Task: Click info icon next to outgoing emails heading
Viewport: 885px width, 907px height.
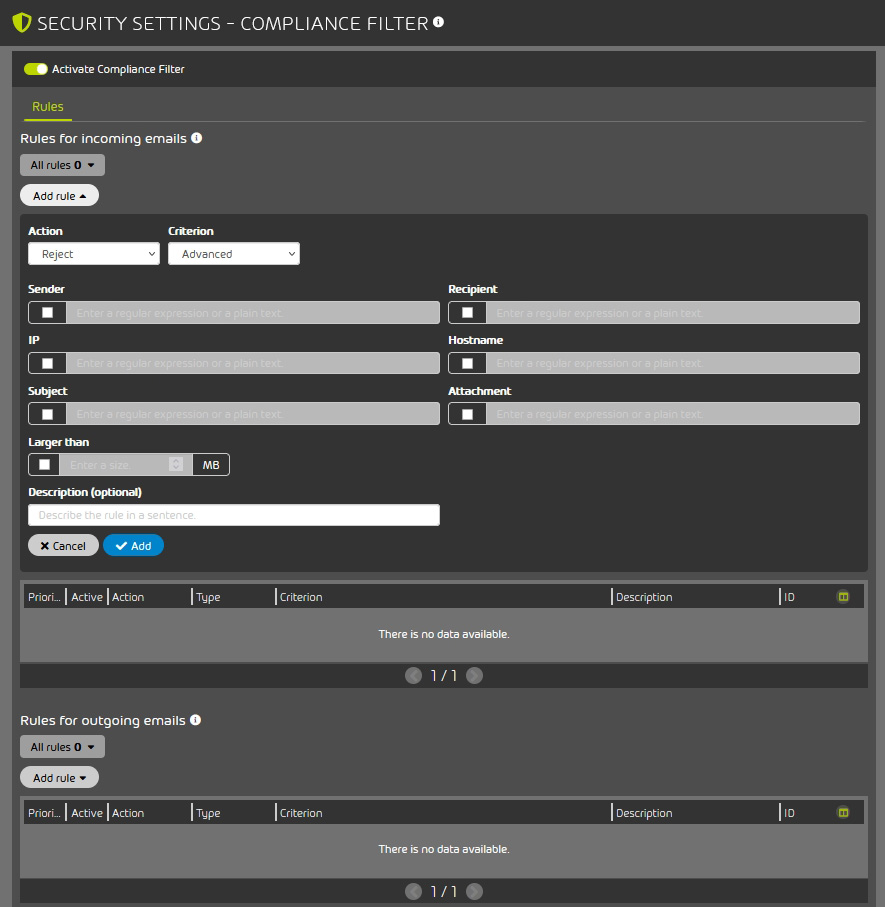Action: (x=195, y=720)
